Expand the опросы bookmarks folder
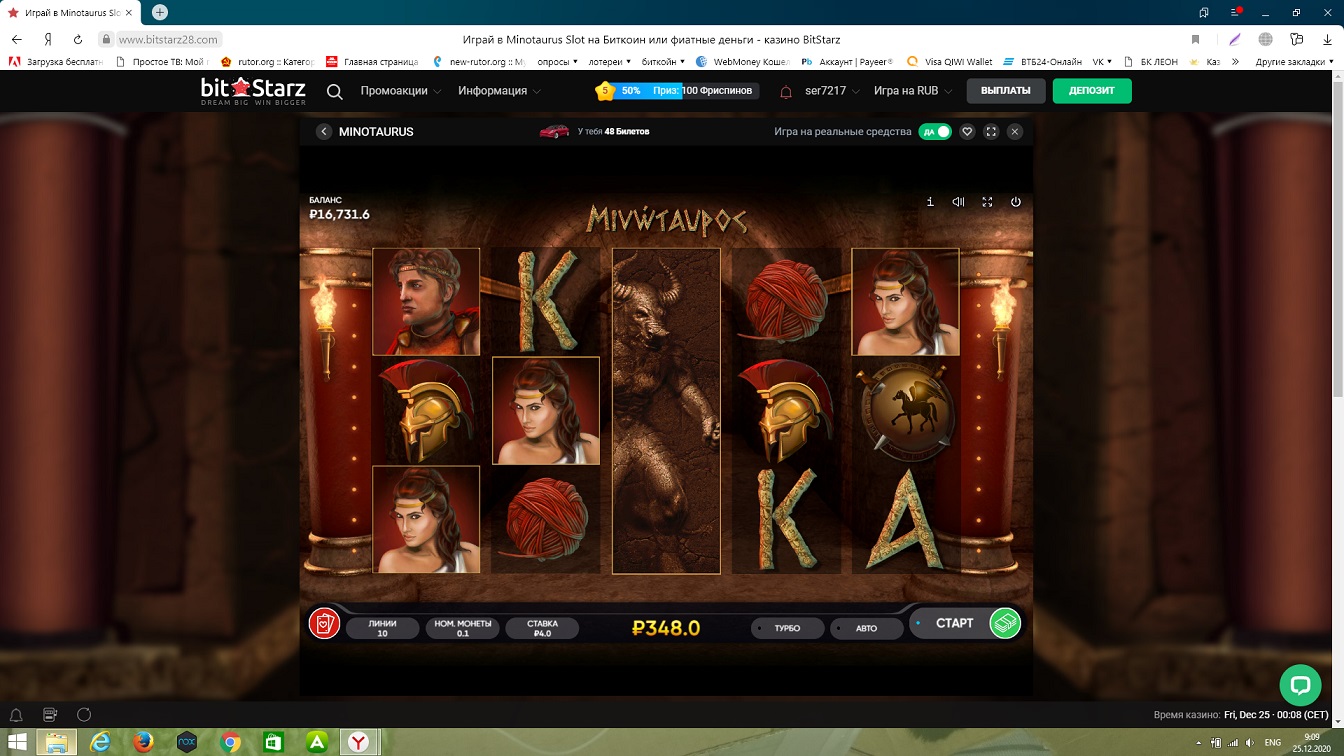Screen dimensions: 1344x756 coord(558,62)
